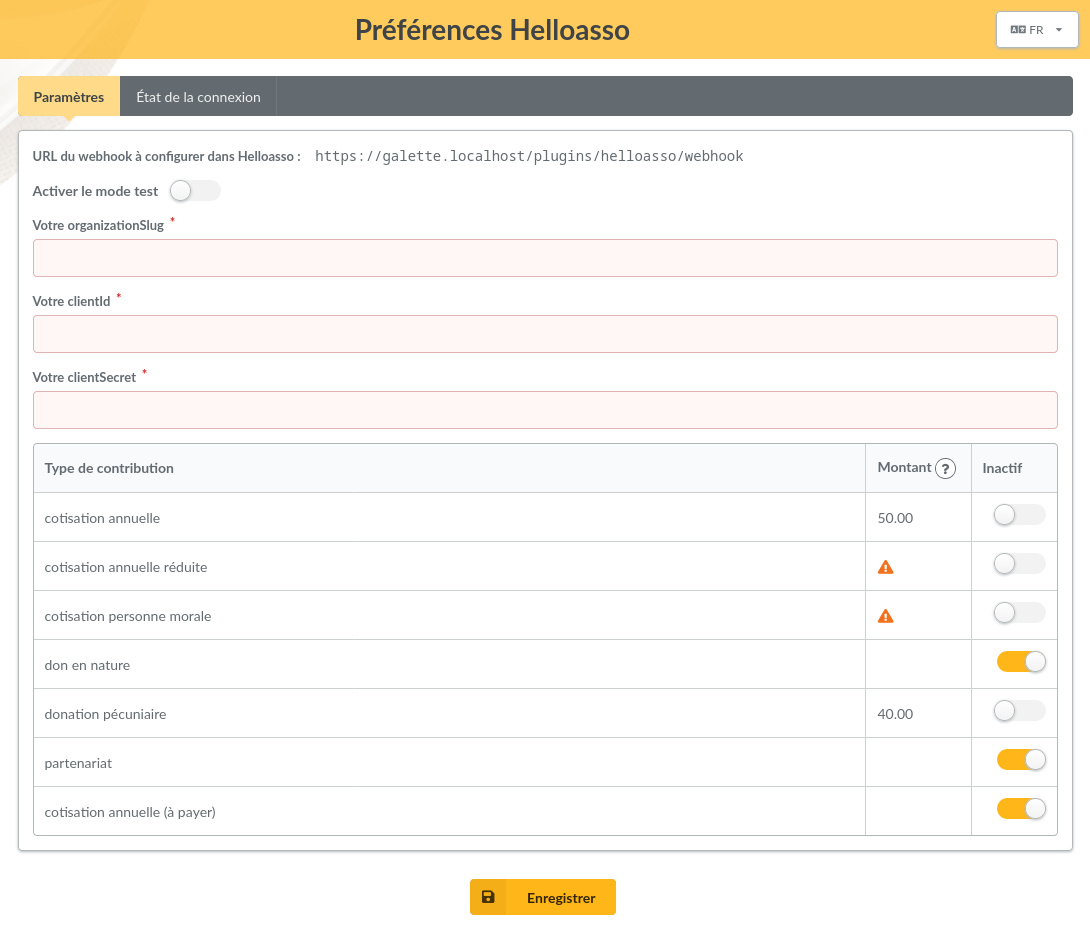Turn off the inactive switch for don en nature
The width and height of the screenshot is (1090, 943).
tap(1020, 662)
